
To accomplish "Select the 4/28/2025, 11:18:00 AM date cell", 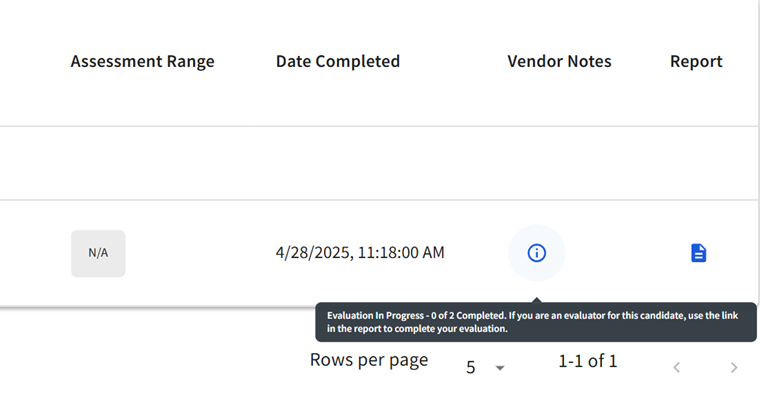I will tap(360, 253).
